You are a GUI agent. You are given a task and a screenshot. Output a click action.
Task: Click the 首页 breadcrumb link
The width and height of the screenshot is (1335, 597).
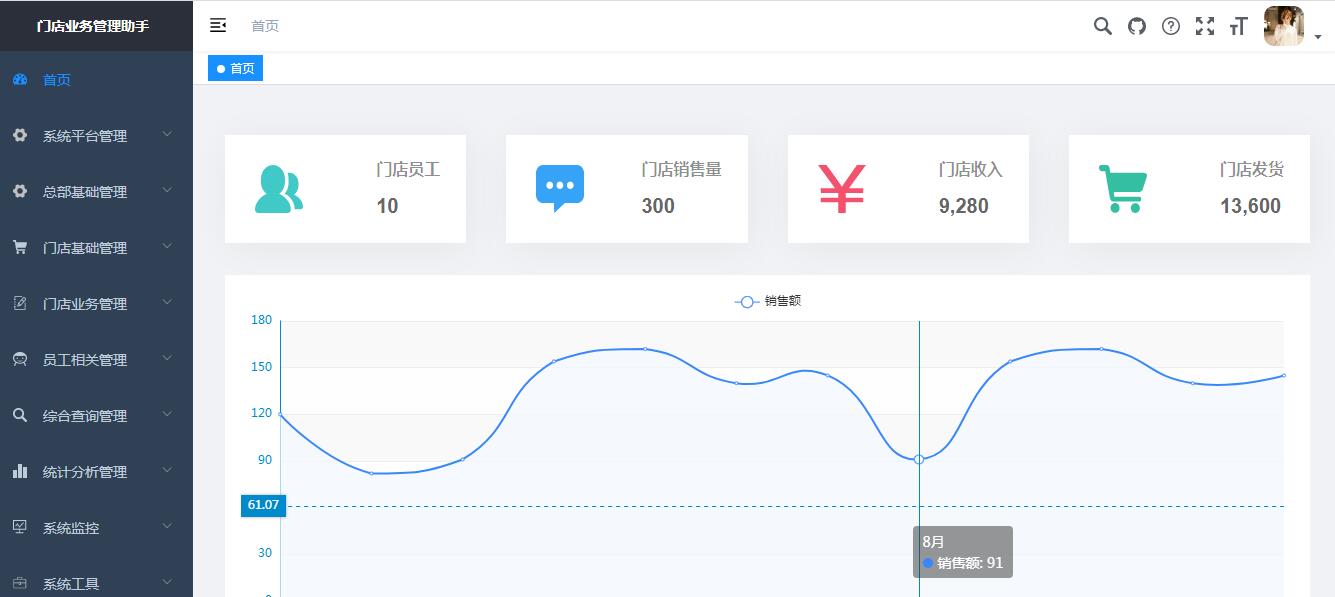tap(265, 26)
